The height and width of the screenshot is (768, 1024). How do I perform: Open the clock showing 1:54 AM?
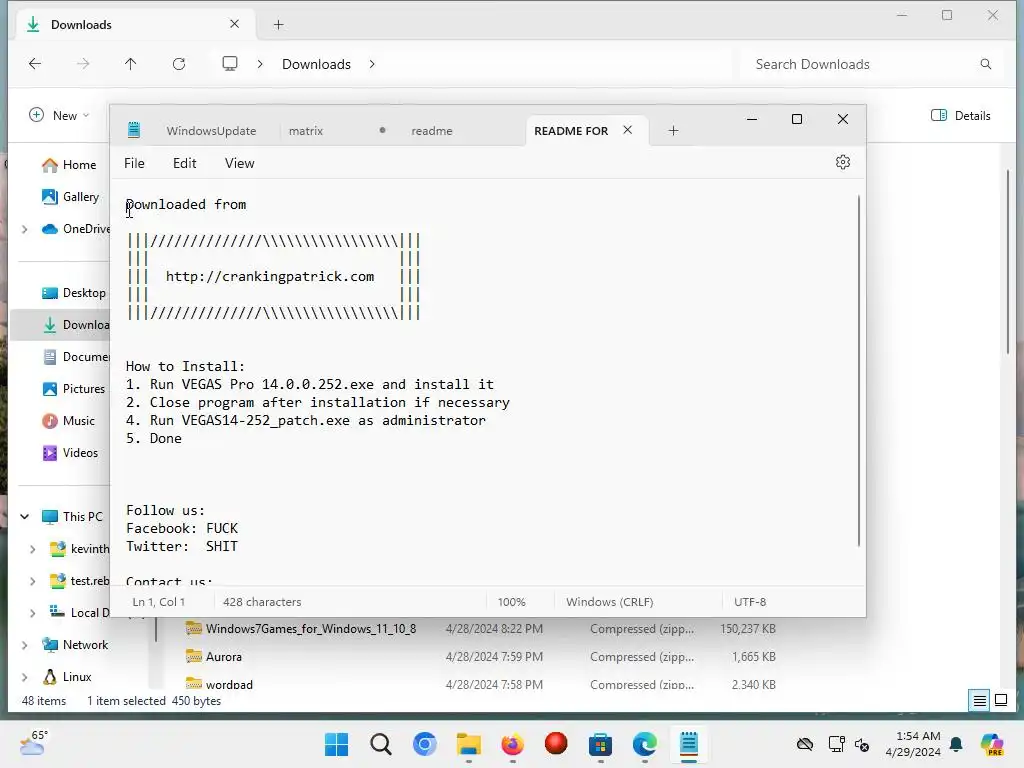(x=913, y=744)
